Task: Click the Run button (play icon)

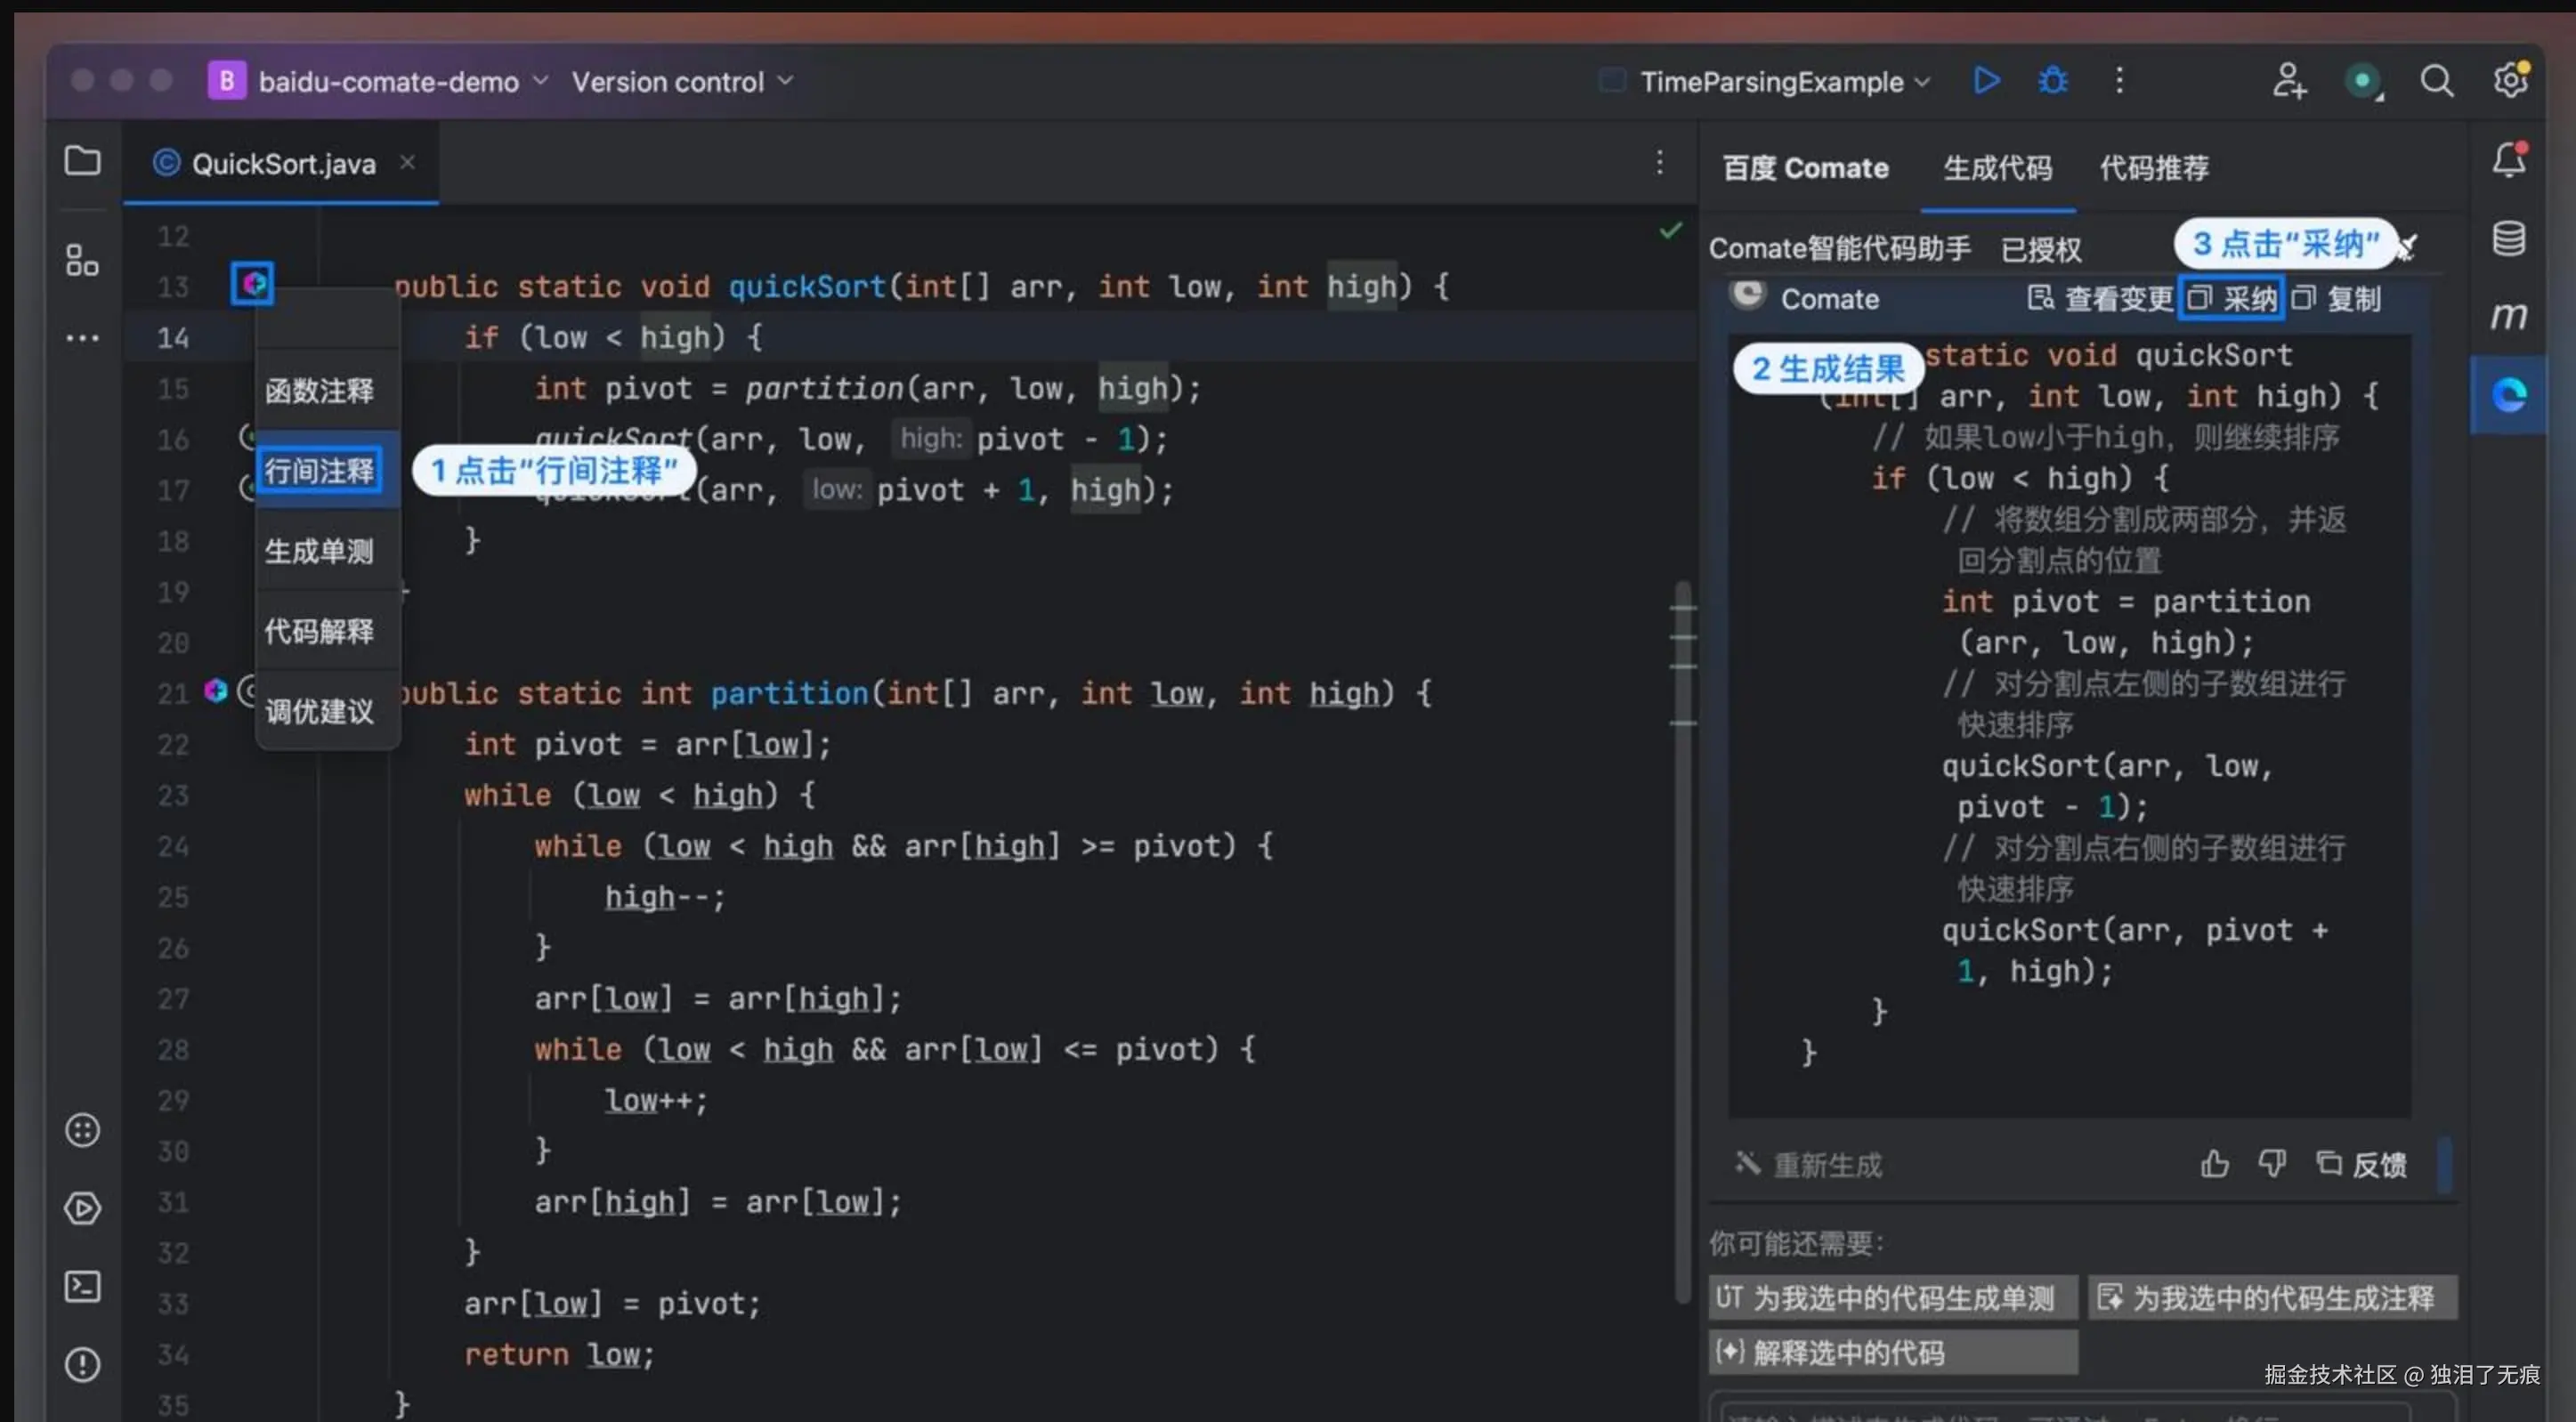Action: [x=1986, y=81]
